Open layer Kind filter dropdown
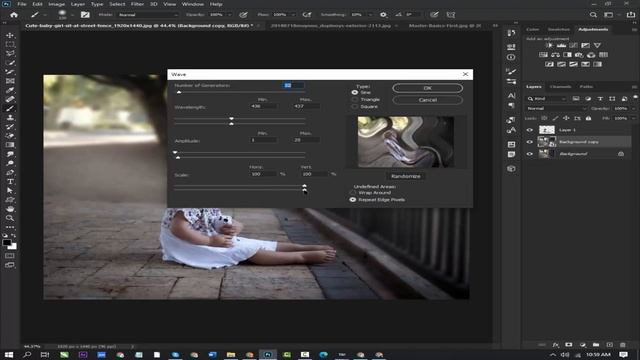The image size is (640, 360). [546, 99]
